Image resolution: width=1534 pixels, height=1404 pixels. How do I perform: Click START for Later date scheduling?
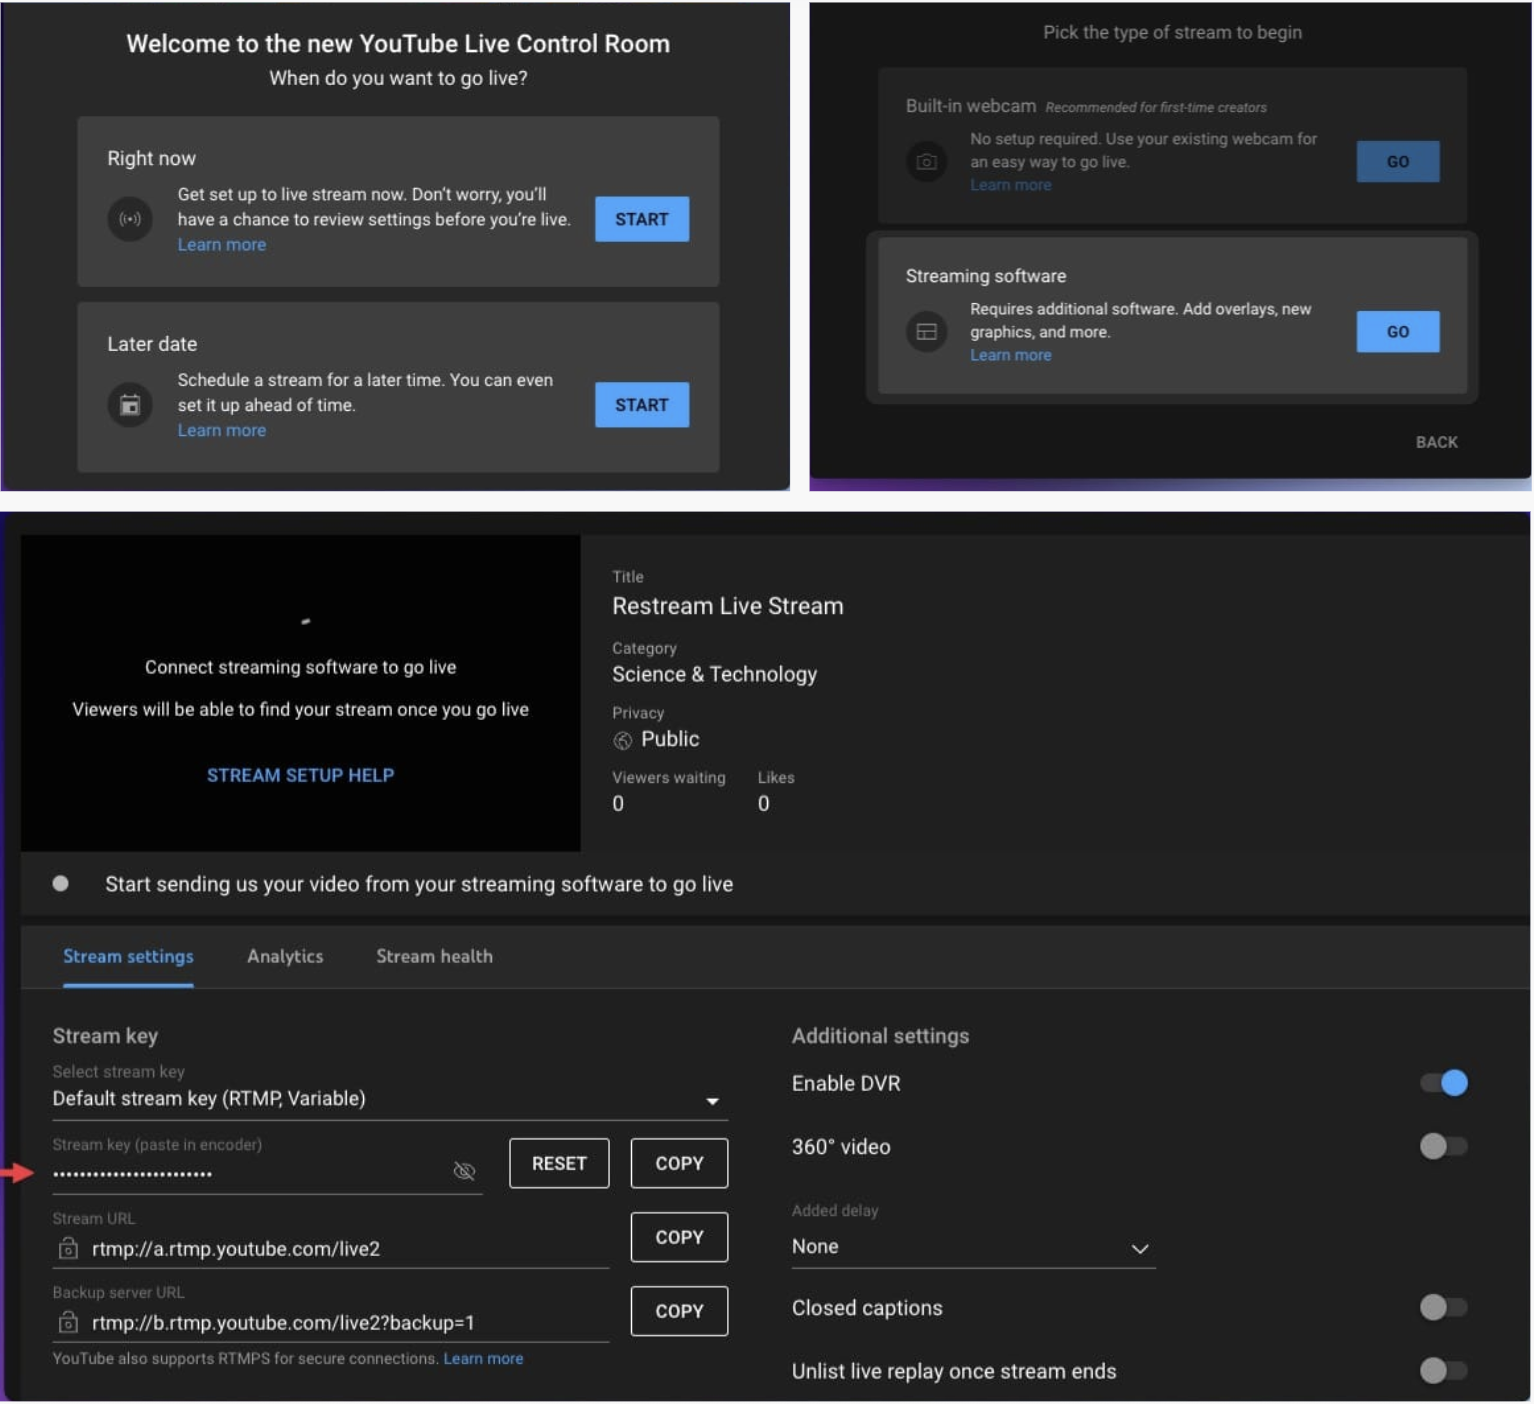point(642,405)
